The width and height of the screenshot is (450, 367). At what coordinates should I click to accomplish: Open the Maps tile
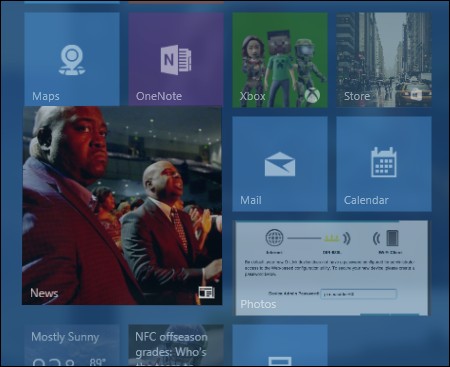click(72, 59)
